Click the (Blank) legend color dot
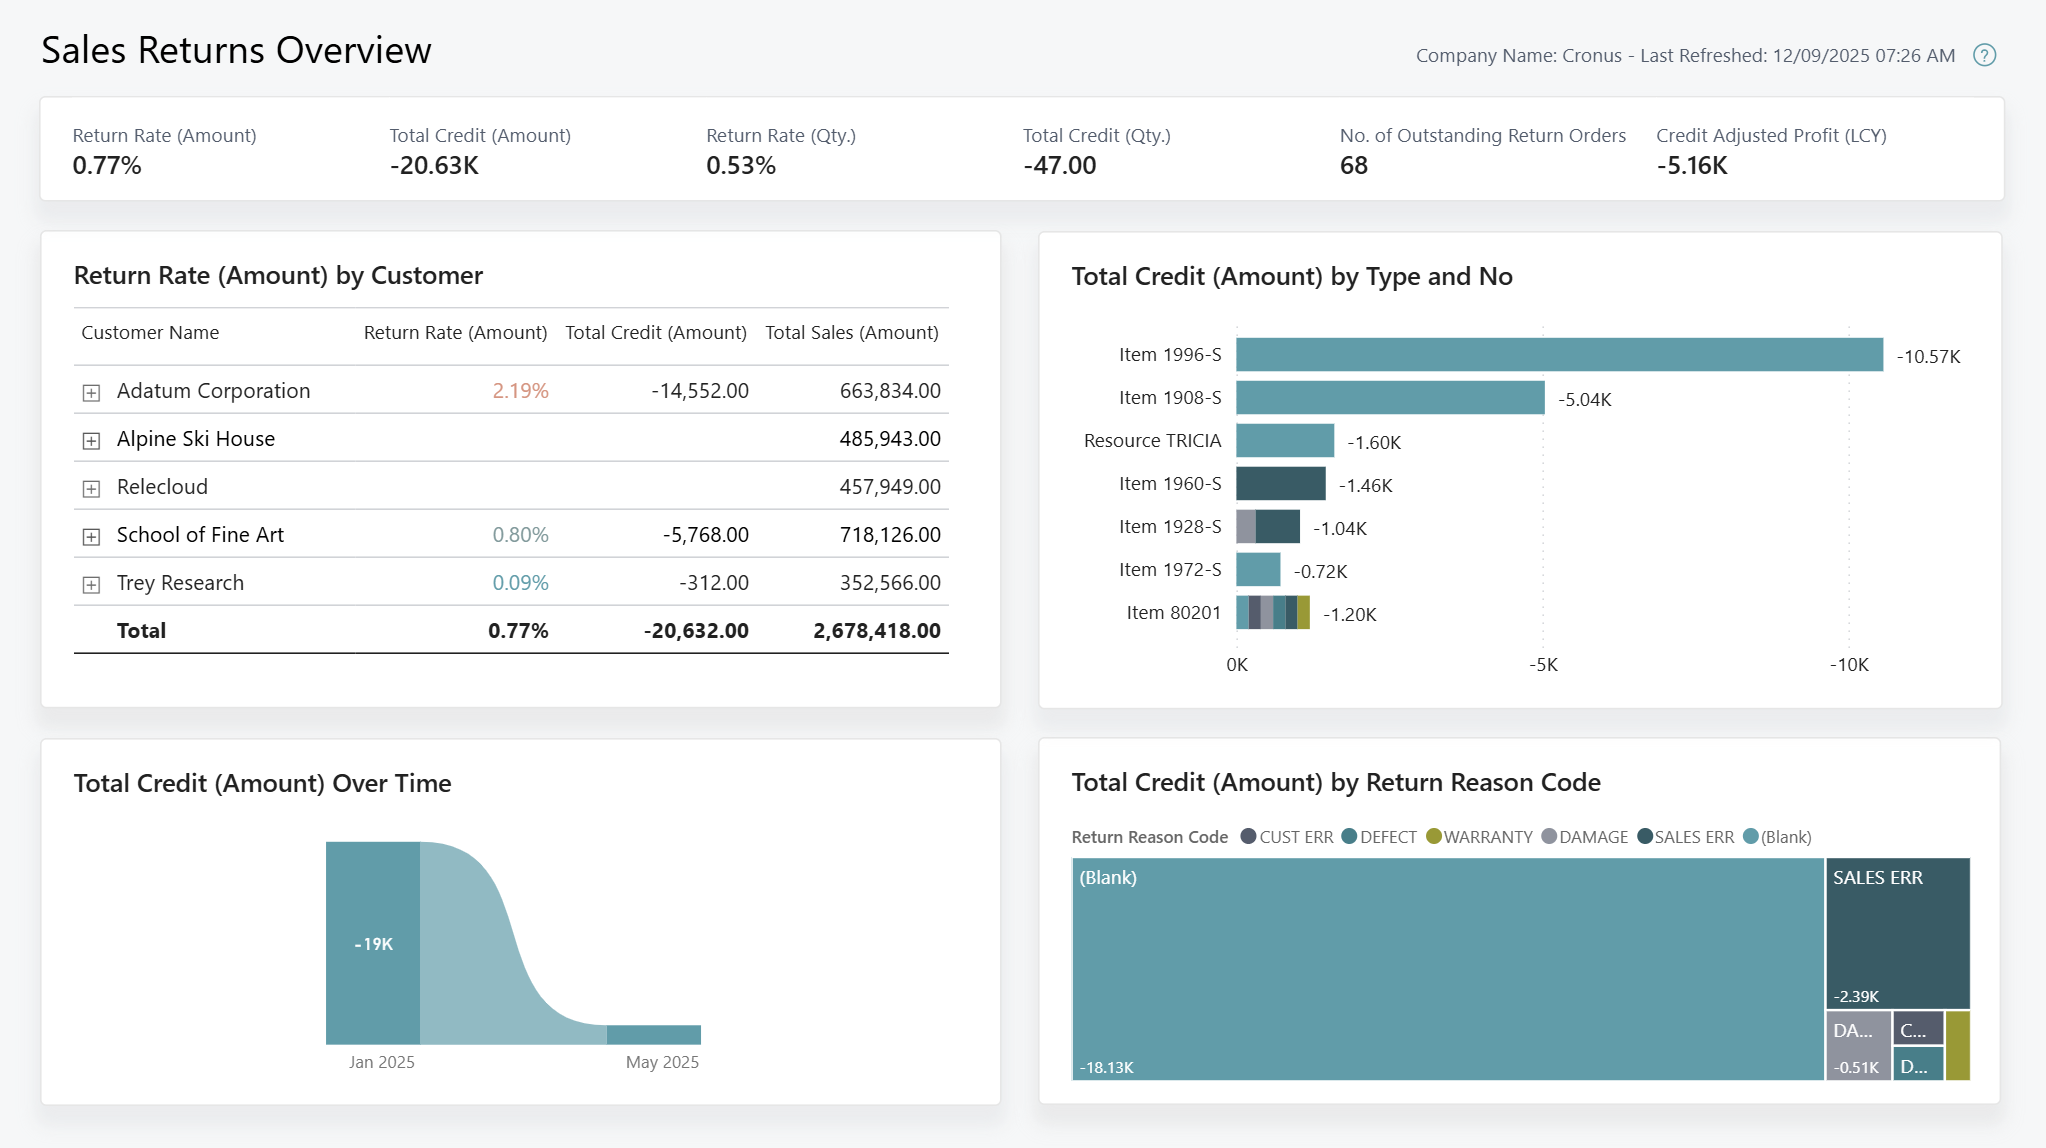Image resolution: width=2046 pixels, height=1148 pixels. click(x=1753, y=837)
